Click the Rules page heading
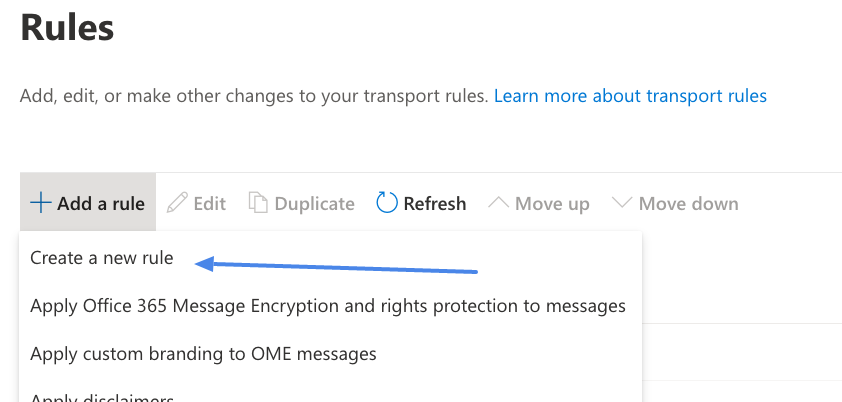842x402 pixels. [67, 27]
